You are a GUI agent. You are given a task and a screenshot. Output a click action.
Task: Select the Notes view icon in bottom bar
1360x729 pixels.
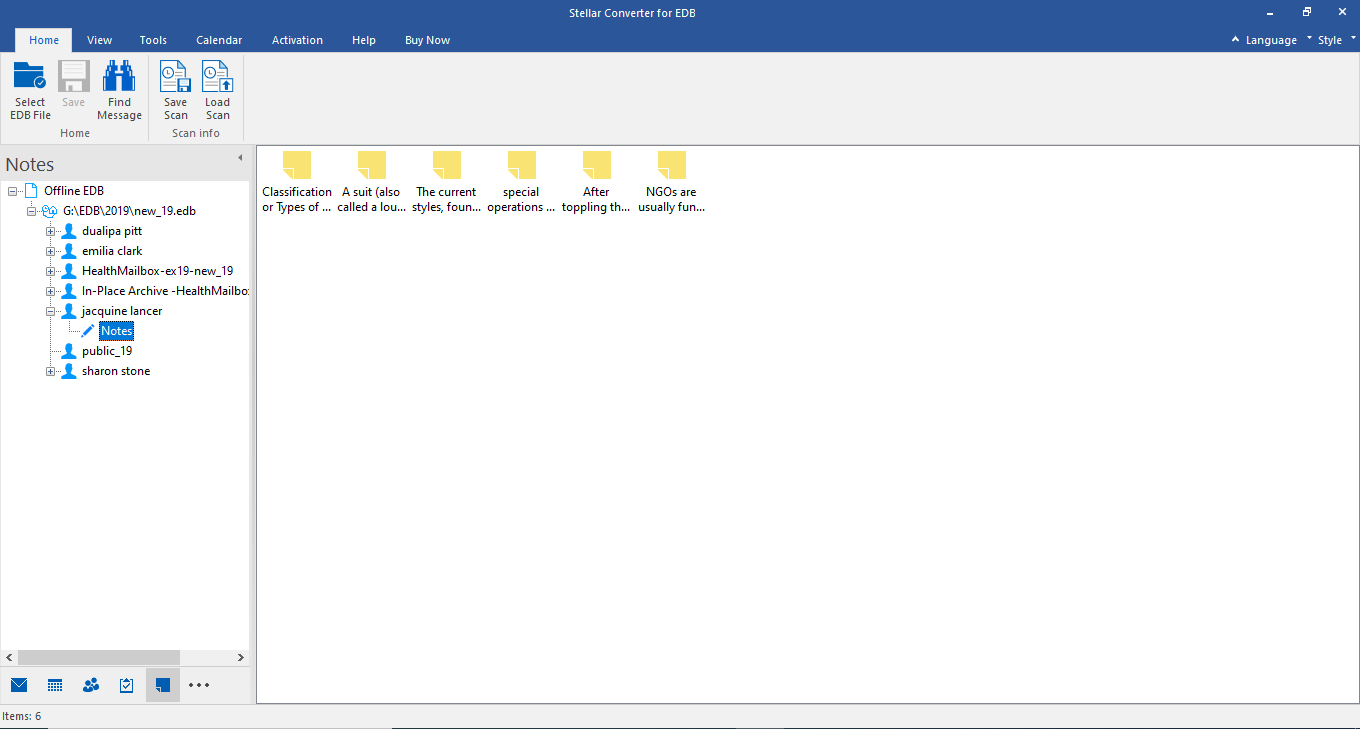click(163, 685)
